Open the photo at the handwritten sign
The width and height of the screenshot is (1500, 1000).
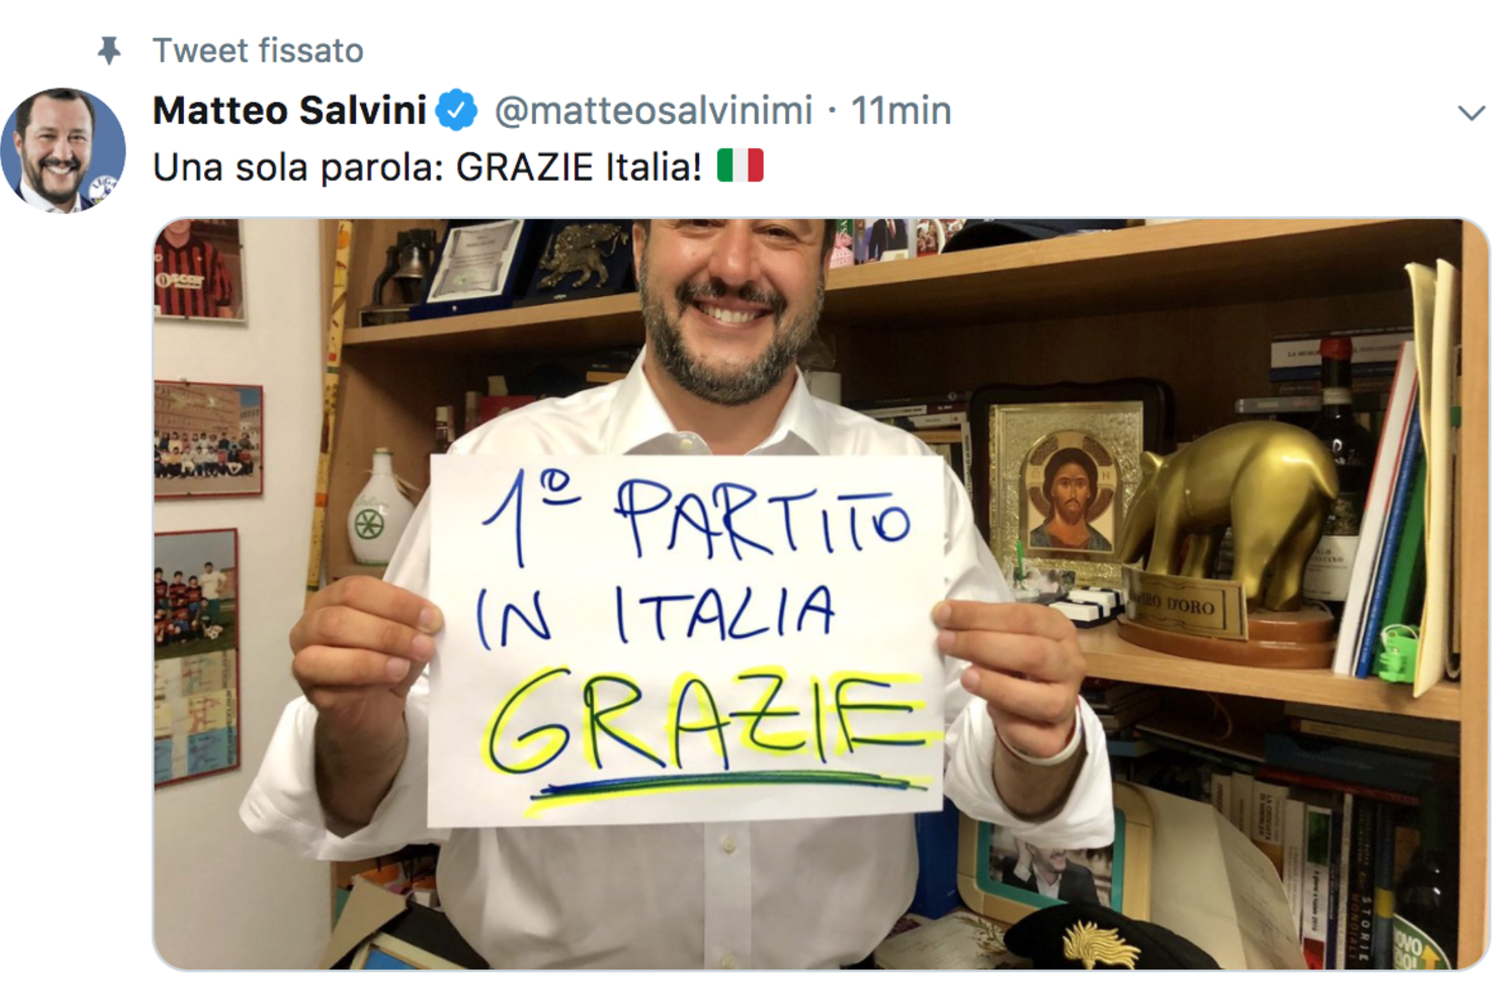point(686,640)
